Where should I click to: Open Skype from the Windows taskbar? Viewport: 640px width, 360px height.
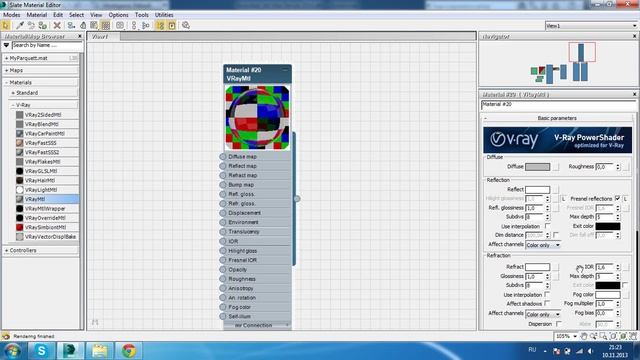click(x=41, y=351)
